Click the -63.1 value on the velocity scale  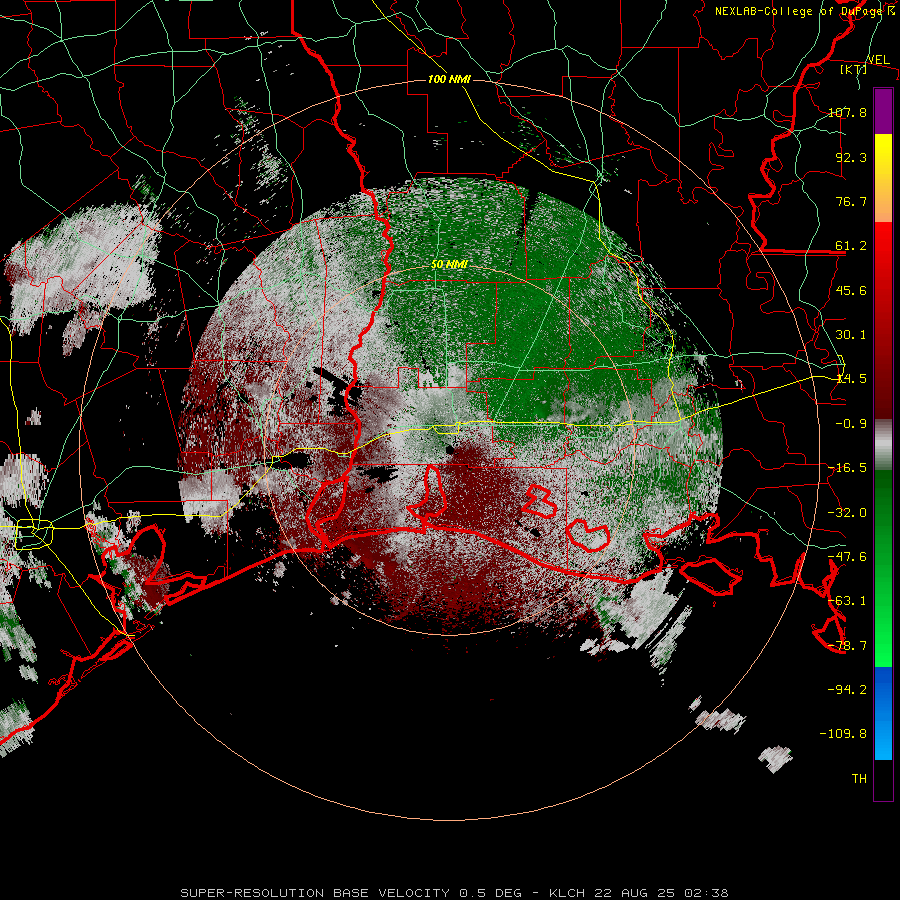pyautogui.click(x=847, y=601)
